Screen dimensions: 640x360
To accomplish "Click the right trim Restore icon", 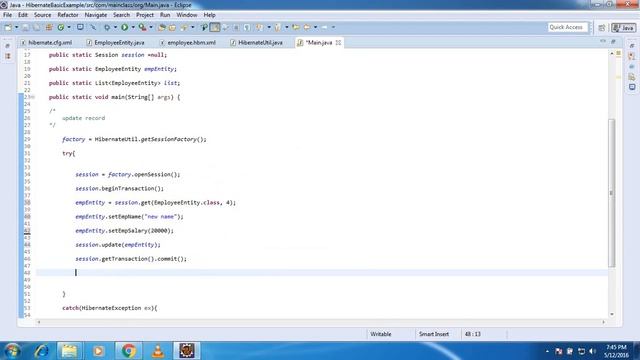I will 632,46.
